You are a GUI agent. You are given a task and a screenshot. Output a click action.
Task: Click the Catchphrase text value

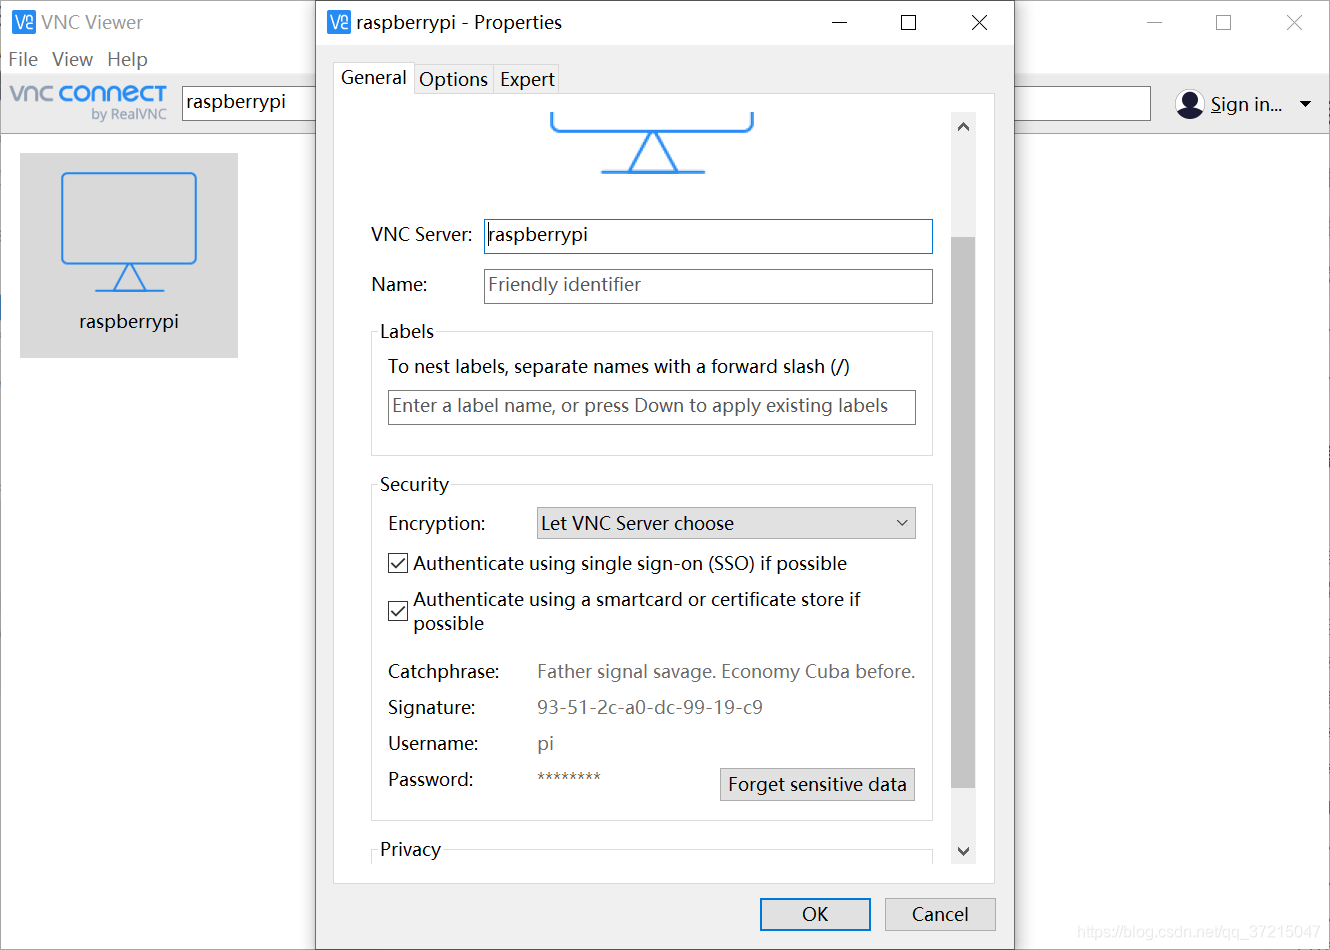point(726,671)
